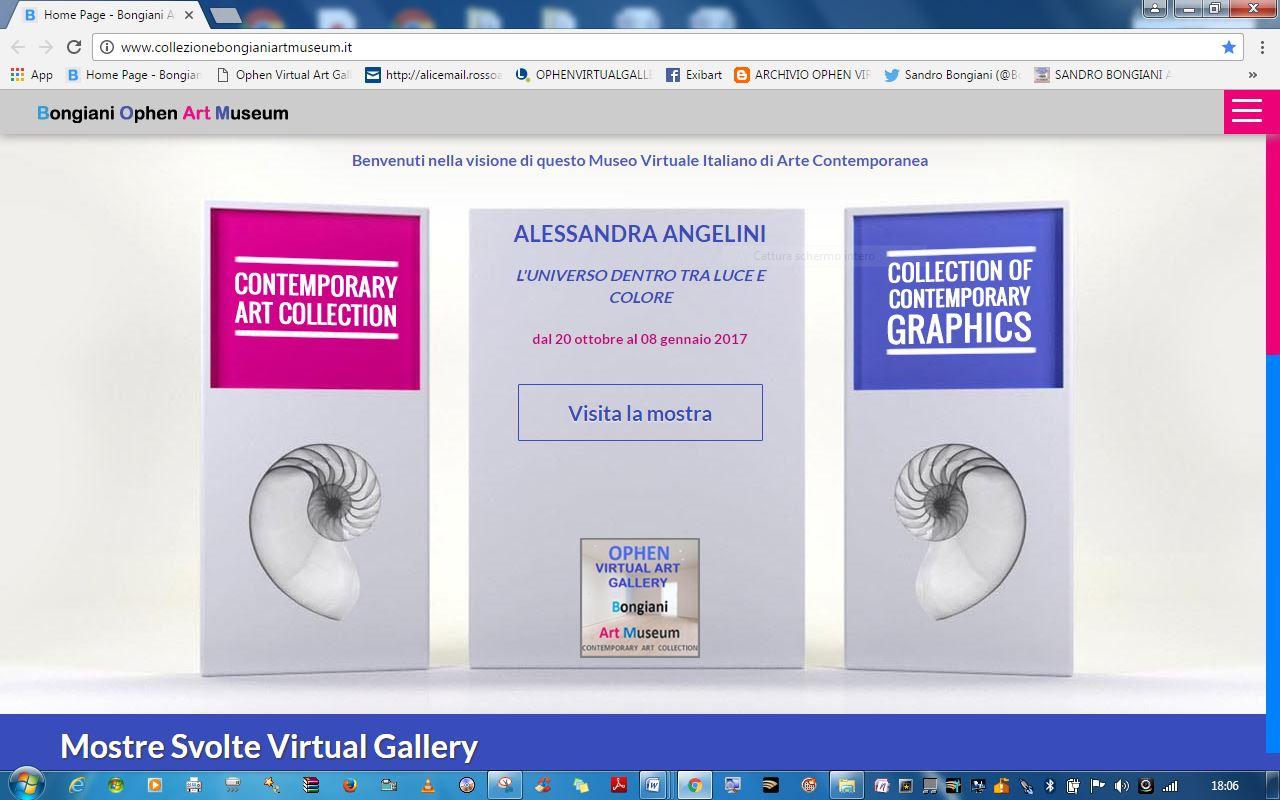The image size is (1280, 800).
Task: Expand the bookmarks overflow chevron
Action: click(1252, 74)
